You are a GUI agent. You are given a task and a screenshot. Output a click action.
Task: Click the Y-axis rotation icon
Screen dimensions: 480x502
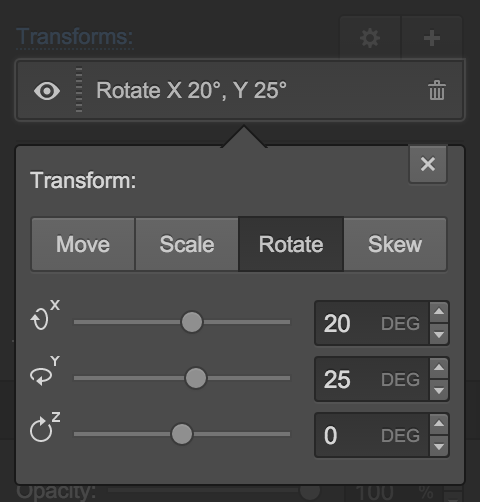click(45, 371)
